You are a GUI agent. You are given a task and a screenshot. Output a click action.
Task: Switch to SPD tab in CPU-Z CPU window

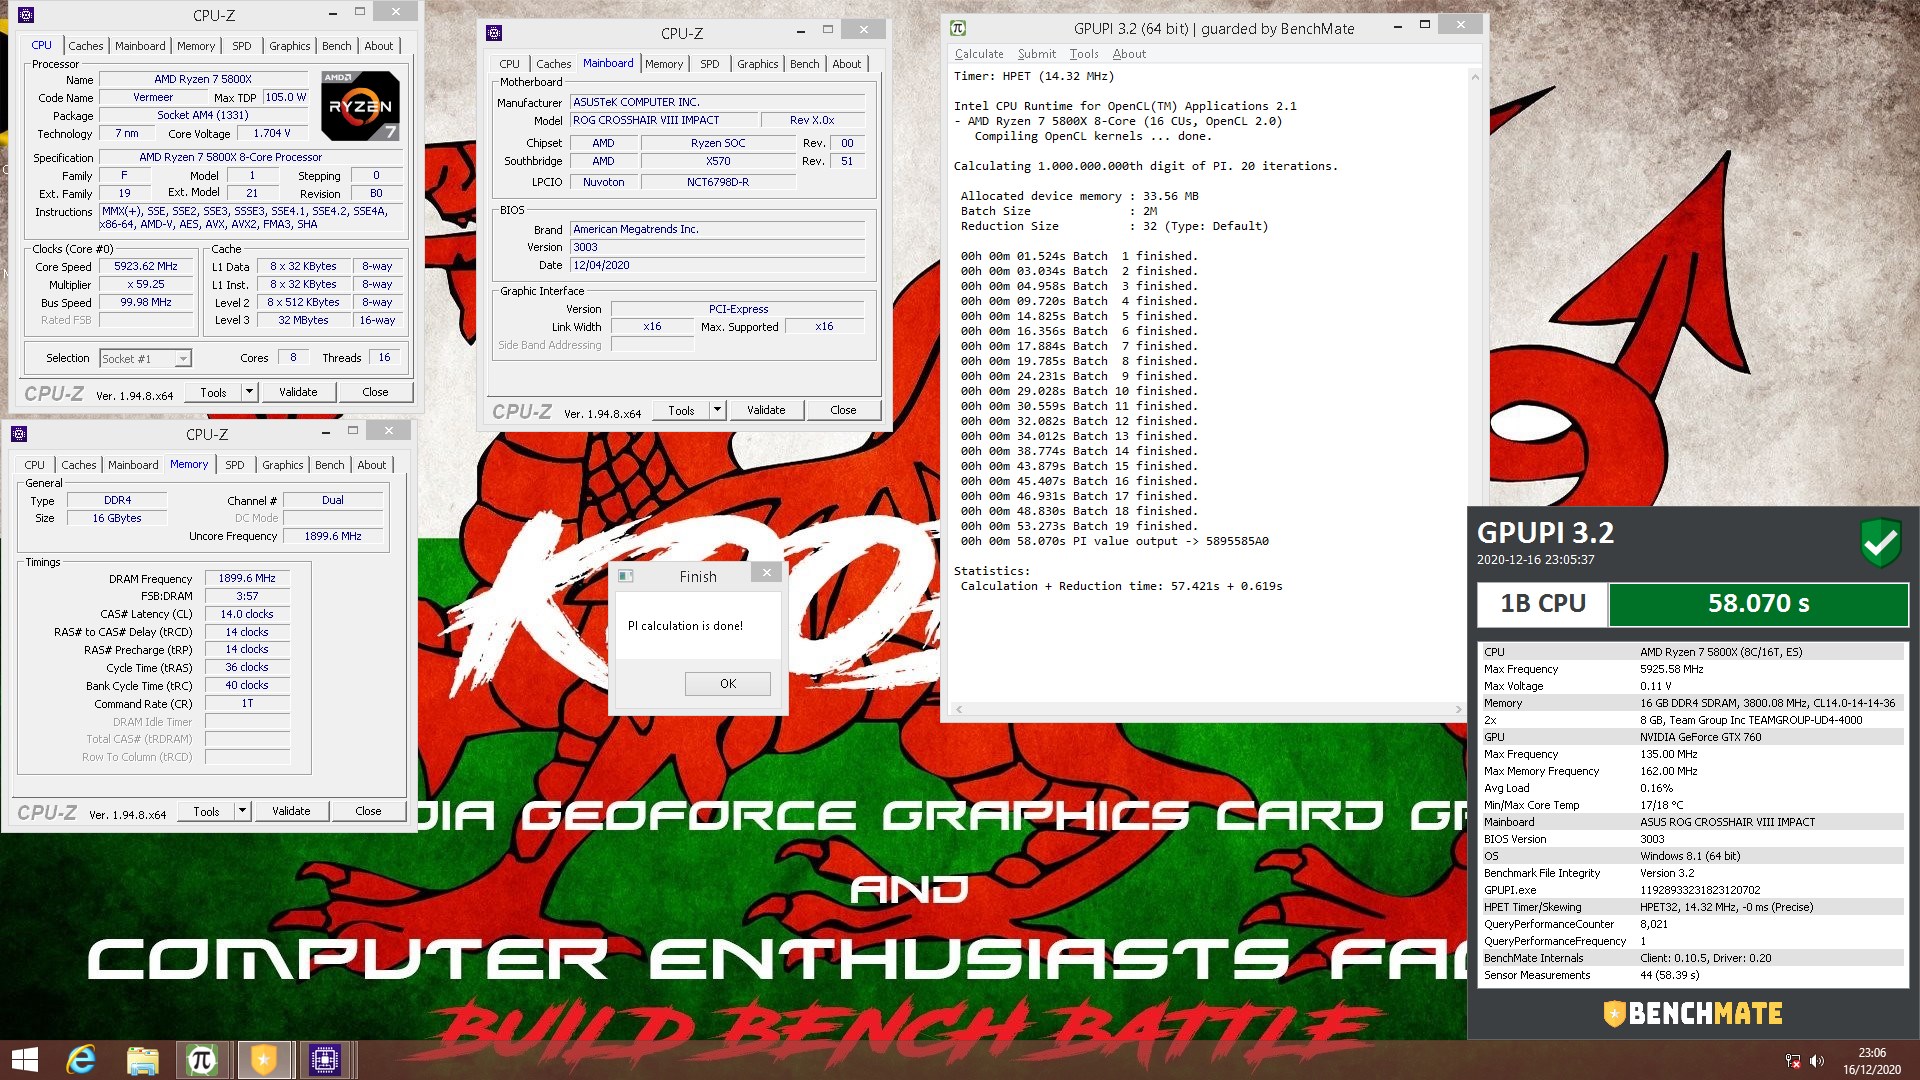(242, 46)
